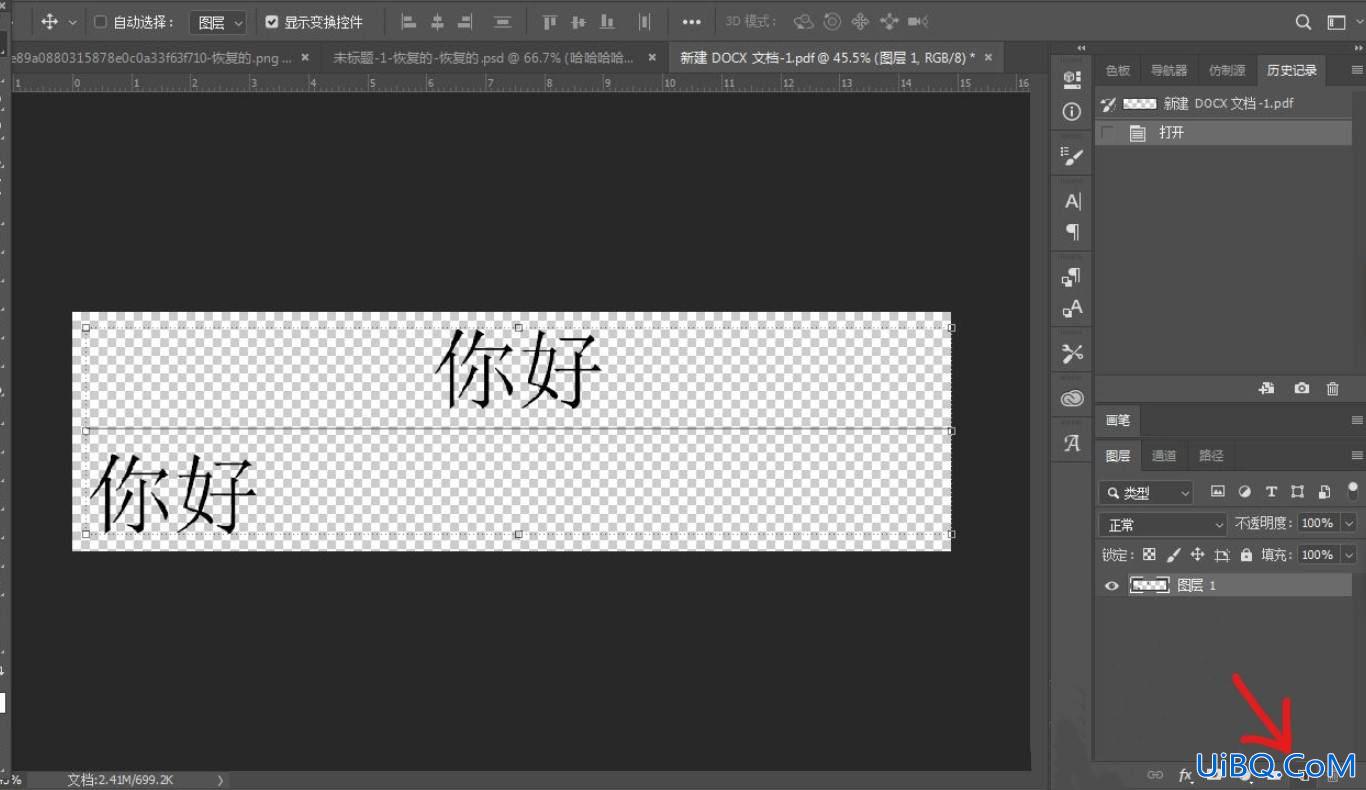The image size is (1366, 790).
Task: Click the distribute vertically icon
Action: (502, 21)
